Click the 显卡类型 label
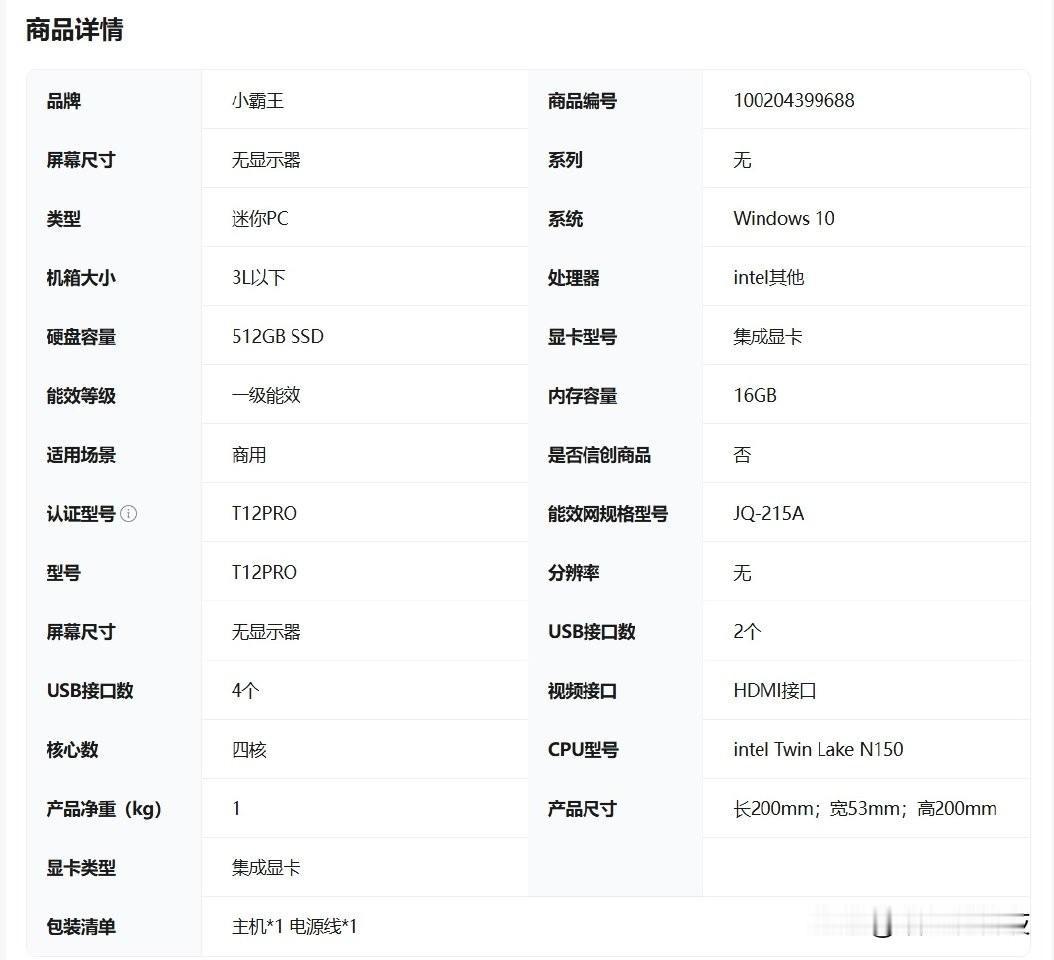This screenshot has height=960, width=1054. pos(81,868)
